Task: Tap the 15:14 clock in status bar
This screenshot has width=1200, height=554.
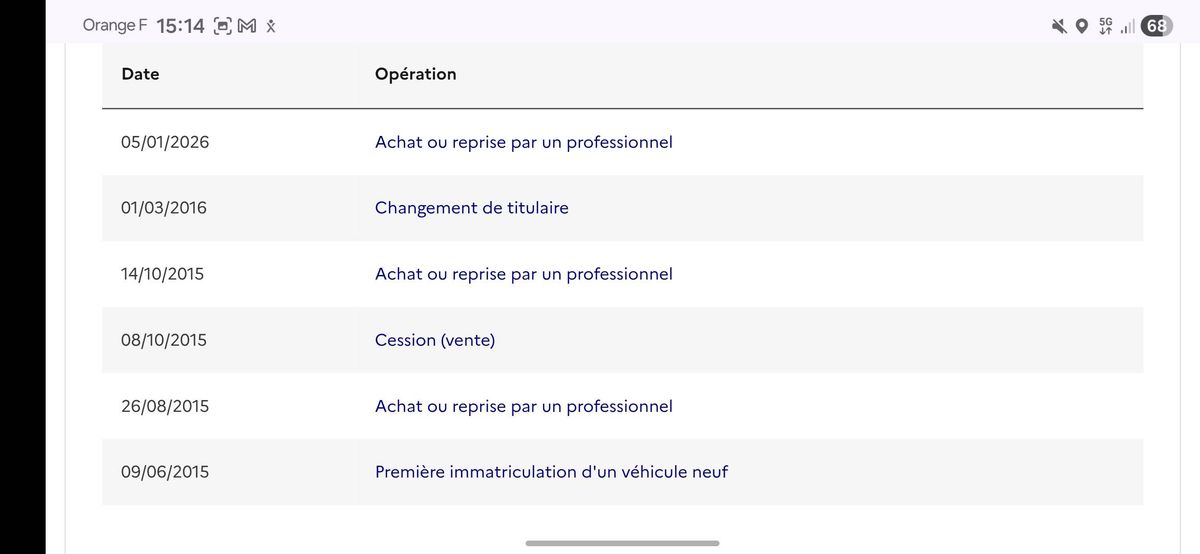Action: pos(181,27)
